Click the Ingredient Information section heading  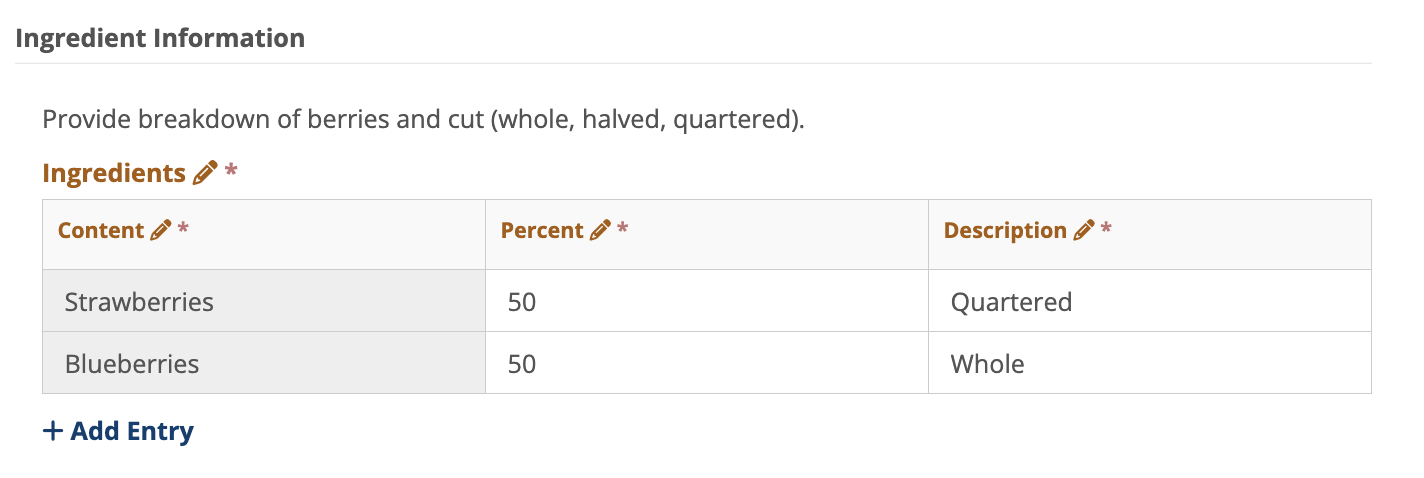pos(160,39)
